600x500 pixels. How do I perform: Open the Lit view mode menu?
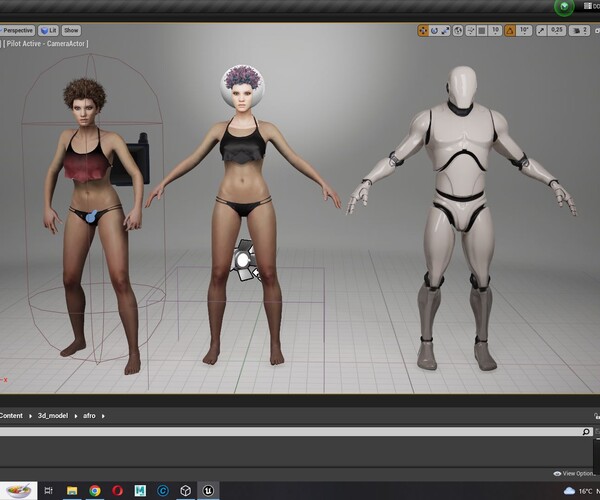tap(49, 30)
